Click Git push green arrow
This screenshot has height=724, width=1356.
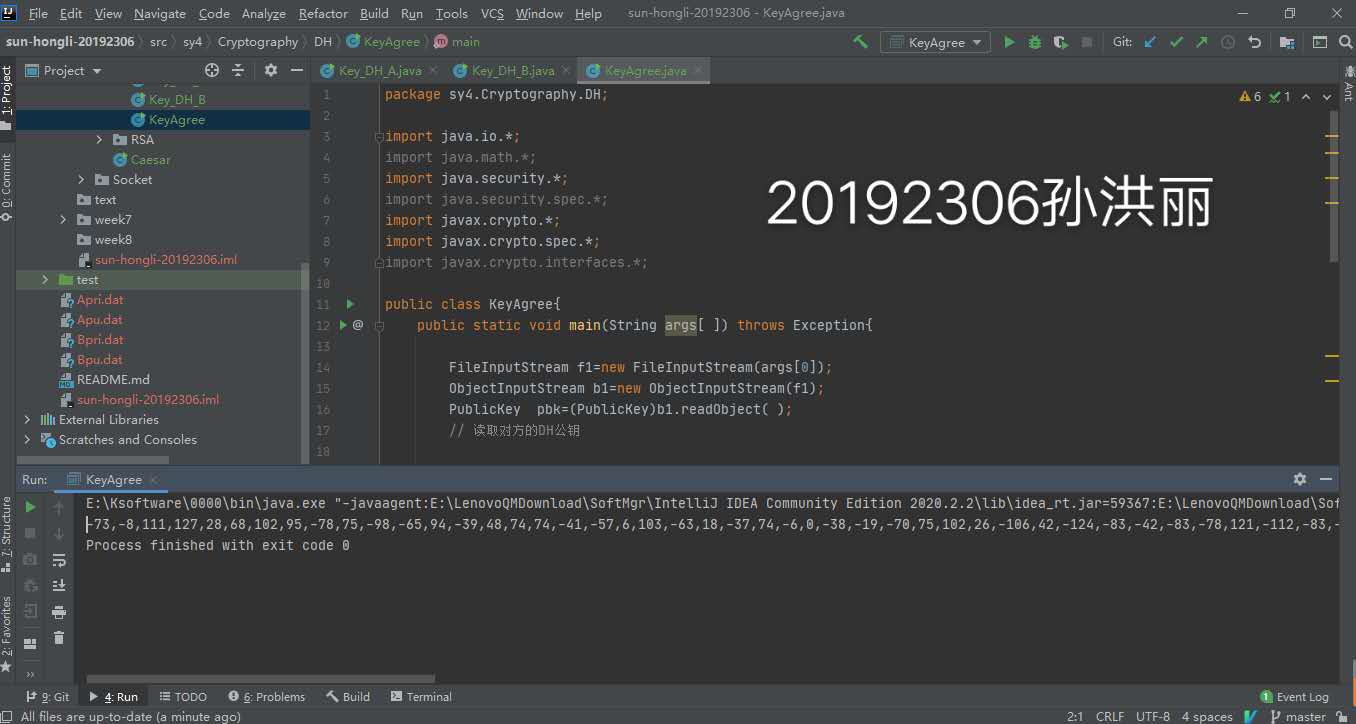(1201, 42)
